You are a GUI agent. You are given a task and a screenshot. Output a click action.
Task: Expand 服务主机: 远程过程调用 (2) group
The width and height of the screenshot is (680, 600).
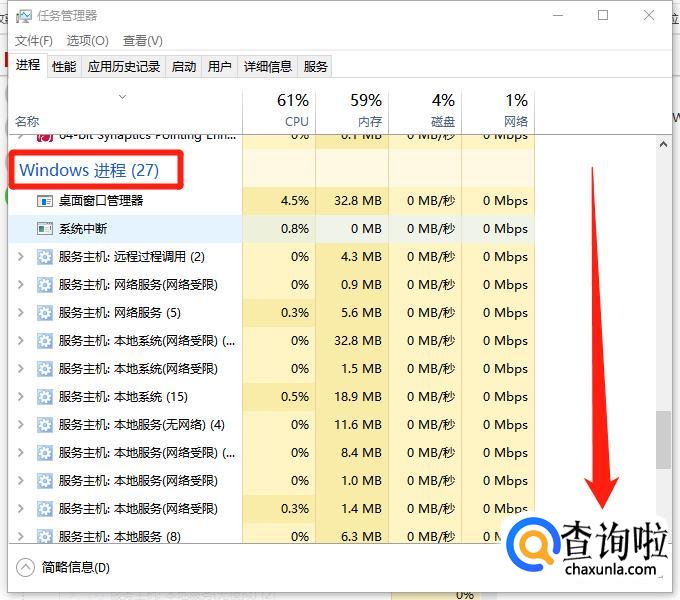(20, 257)
